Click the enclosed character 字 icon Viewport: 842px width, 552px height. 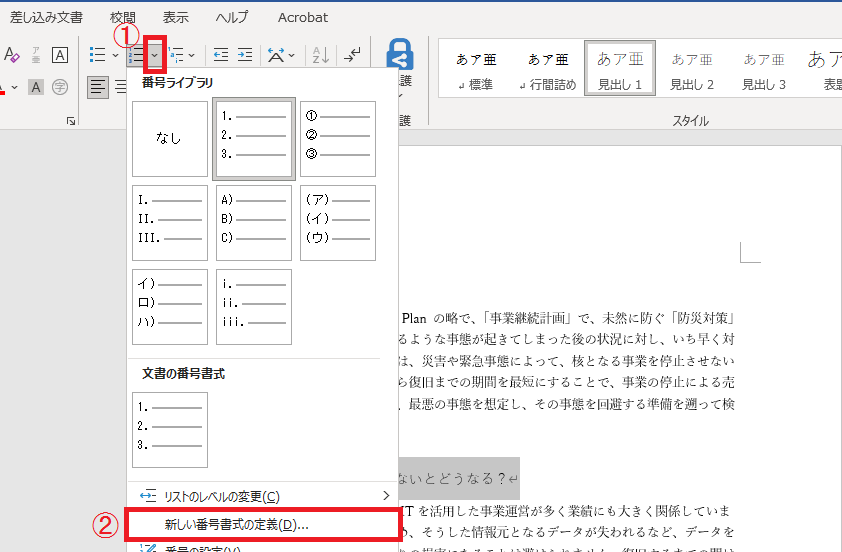60,86
